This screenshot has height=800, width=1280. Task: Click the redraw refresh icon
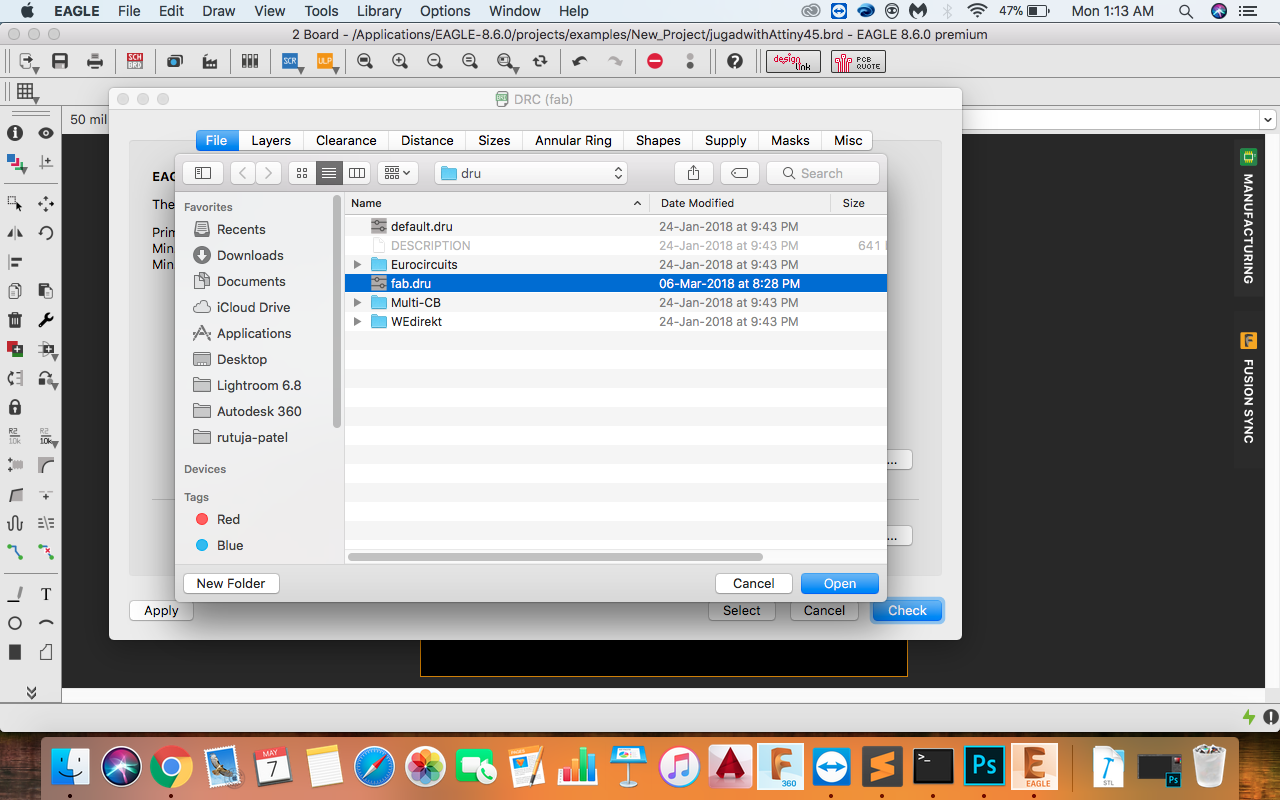[540, 61]
